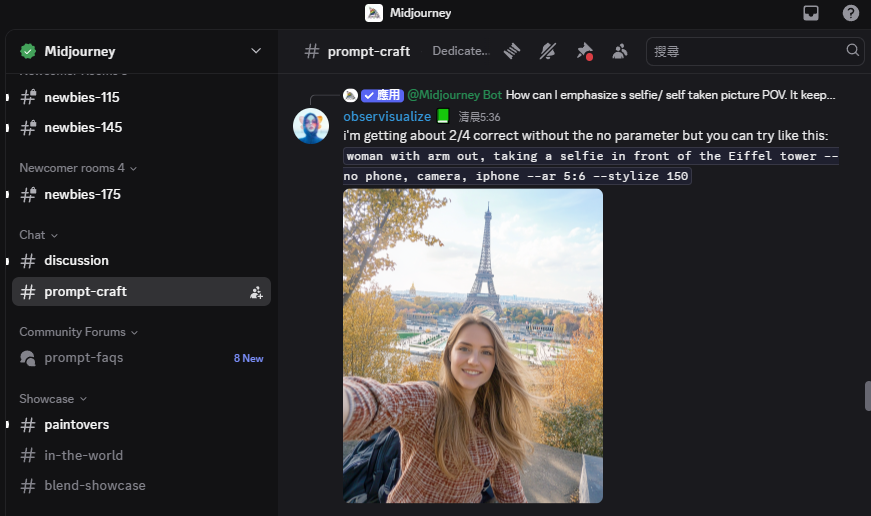Open the Inbox icon in title bar
This screenshot has width=871, height=516.
[812, 13]
